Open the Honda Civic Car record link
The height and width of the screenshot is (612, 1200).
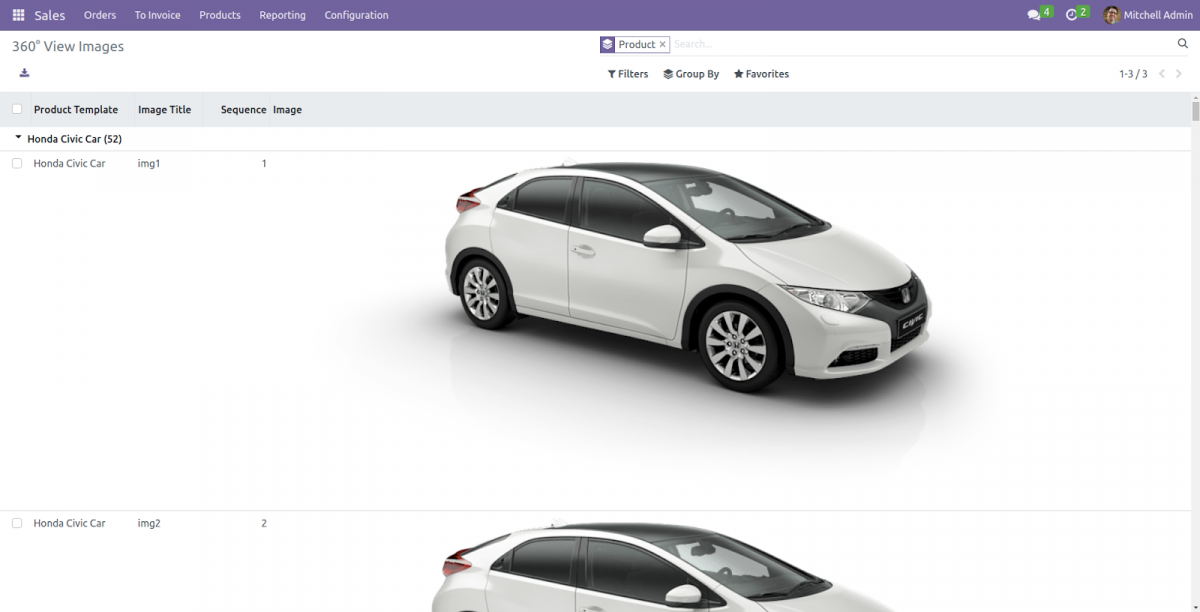coord(69,162)
